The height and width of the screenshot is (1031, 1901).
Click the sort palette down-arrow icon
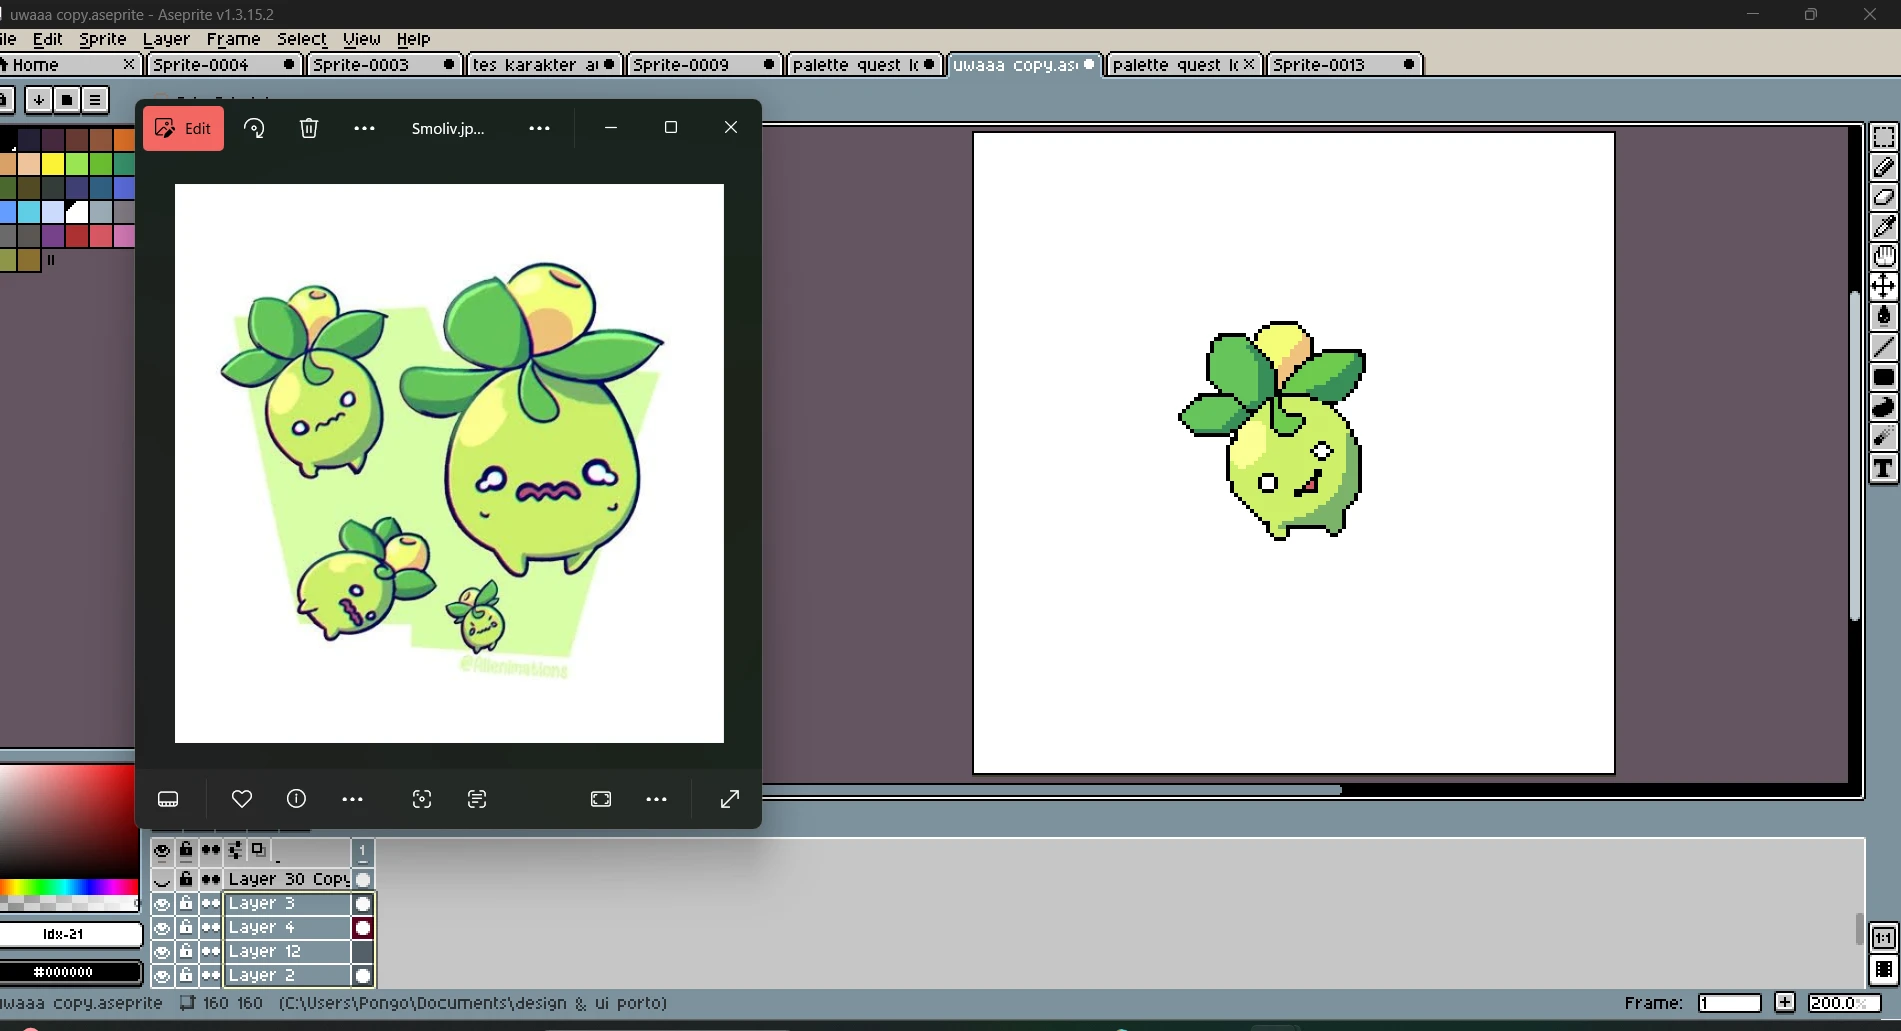coord(38,99)
